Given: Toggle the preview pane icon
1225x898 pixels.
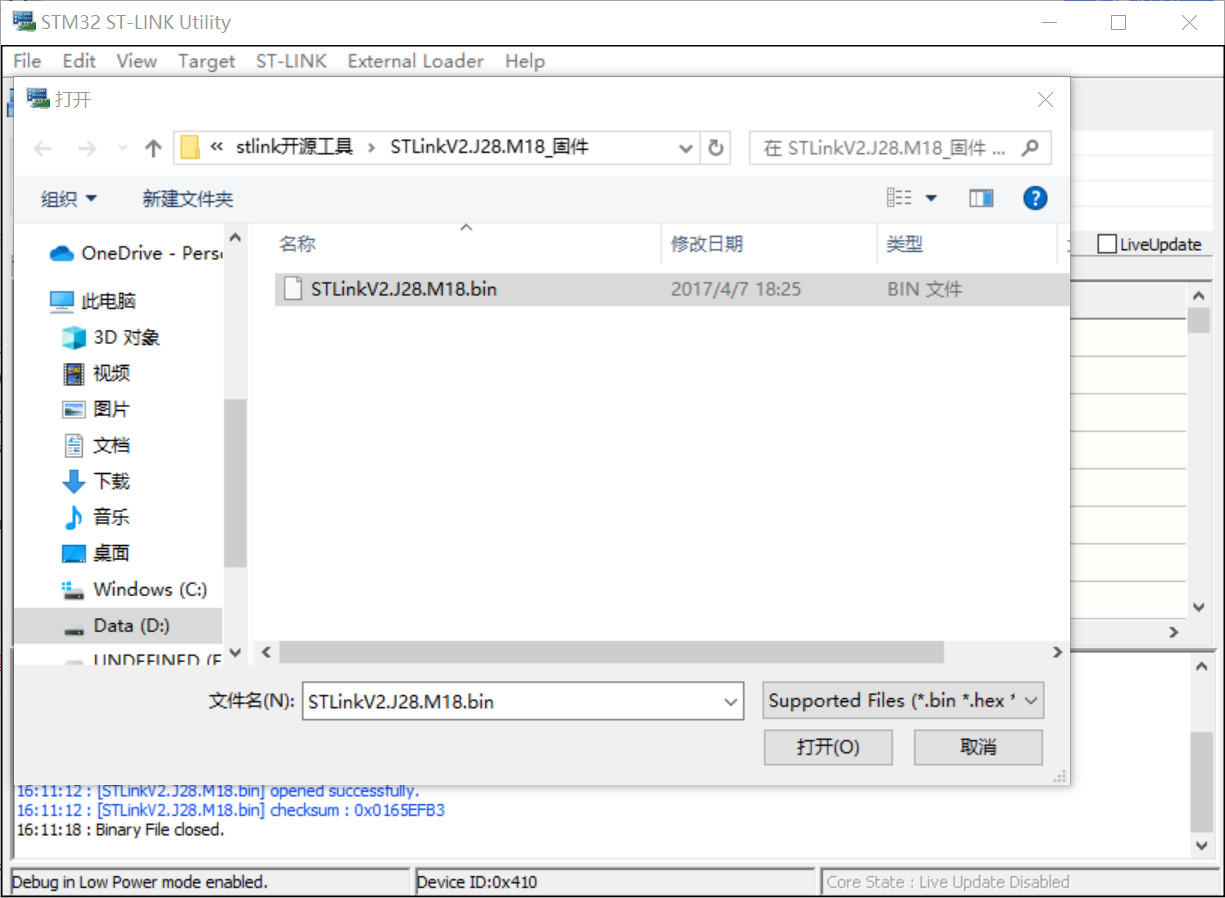Looking at the screenshot, I should pyautogui.click(x=981, y=198).
